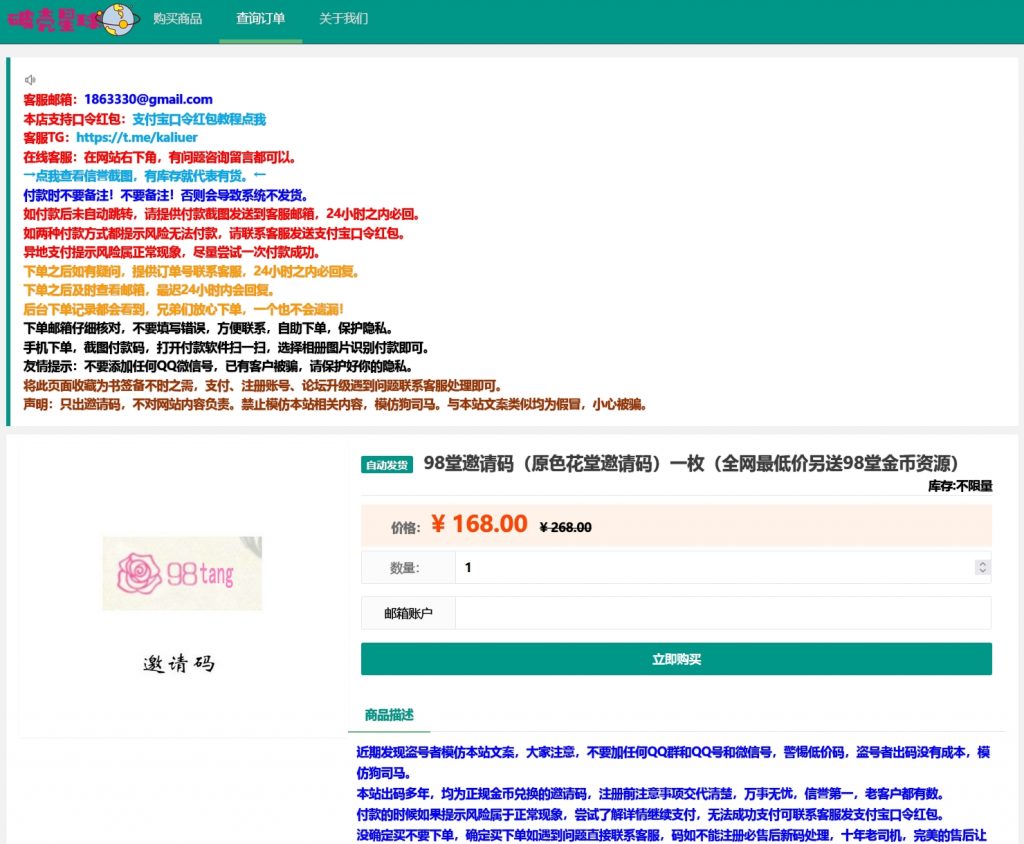Click the line starting 下单之后及时查看邮箱
1024x844 pixels.
point(149,290)
